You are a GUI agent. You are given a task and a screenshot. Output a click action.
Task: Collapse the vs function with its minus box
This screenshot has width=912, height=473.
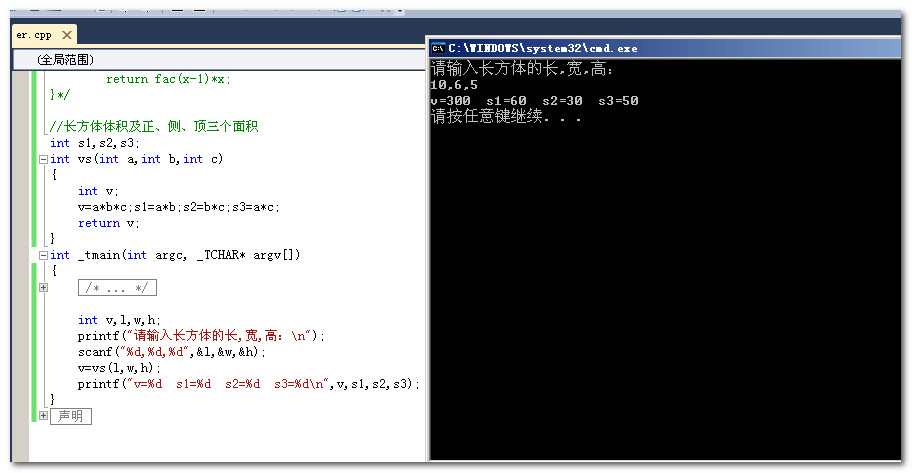tap(43, 159)
